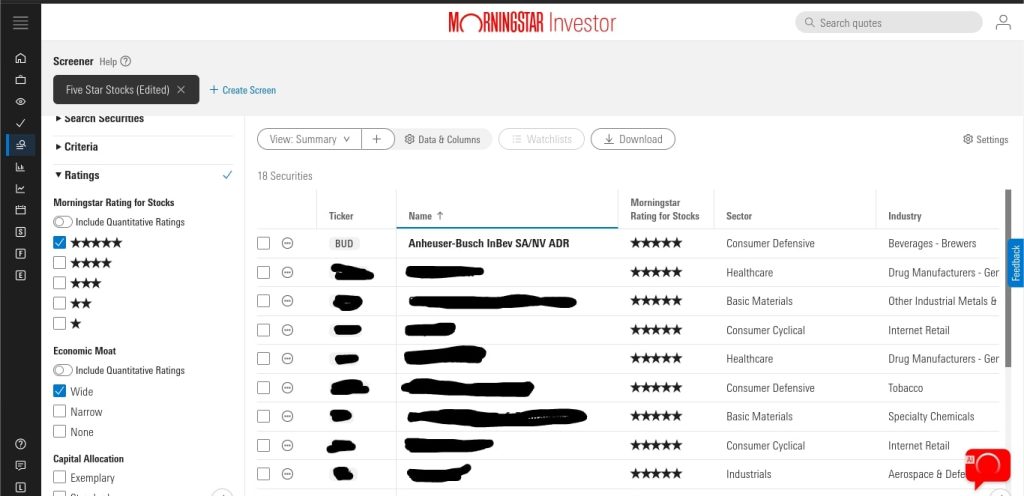The image size is (1024, 496).
Task: Click Create Screen
Action: (x=243, y=90)
